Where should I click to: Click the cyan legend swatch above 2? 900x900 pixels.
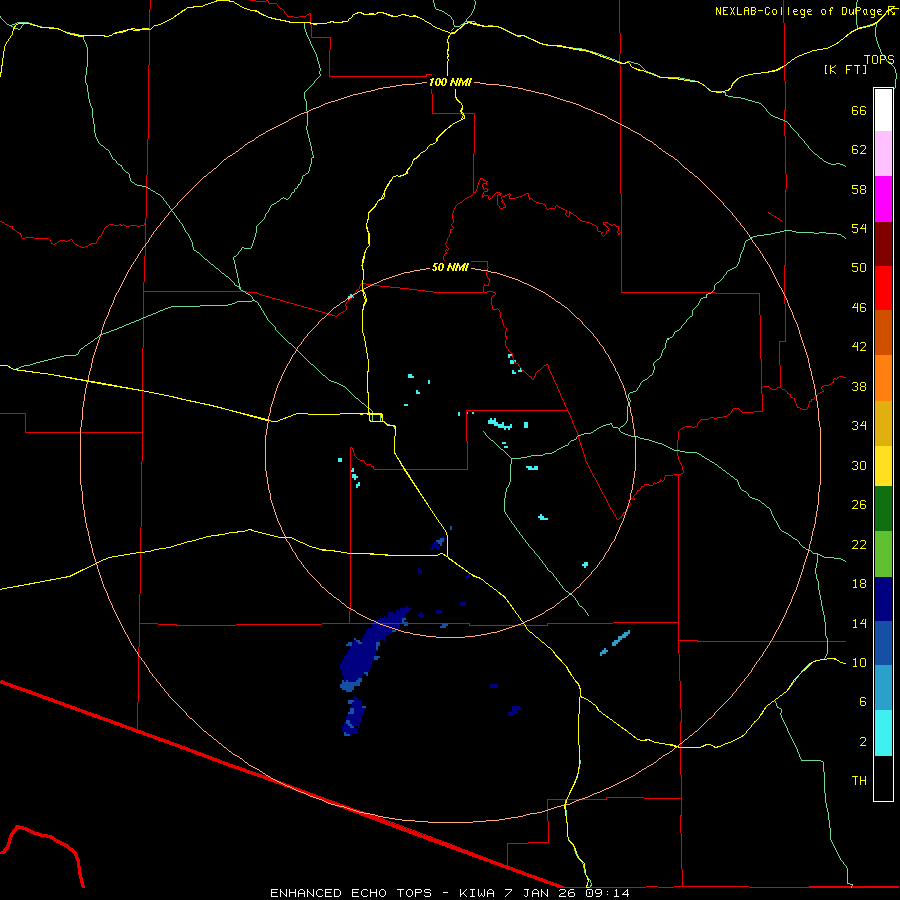[883, 733]
